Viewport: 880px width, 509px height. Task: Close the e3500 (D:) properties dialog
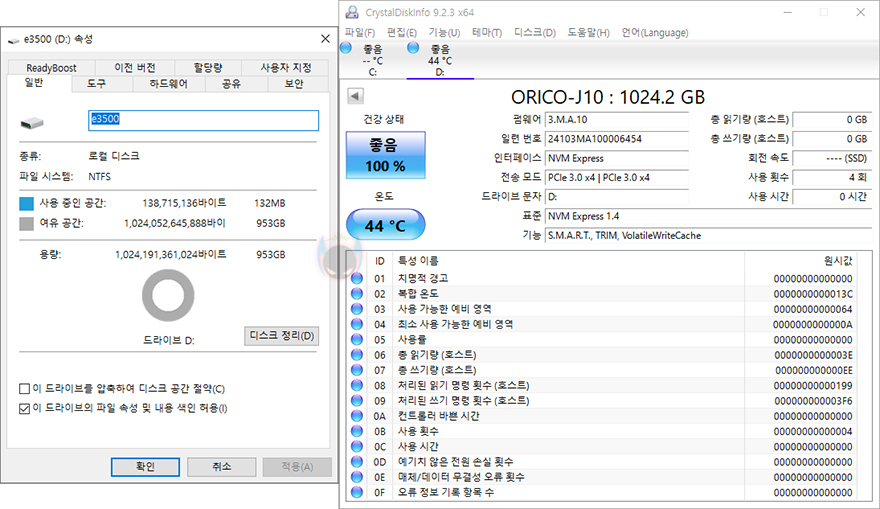click(x=325, y=39)
